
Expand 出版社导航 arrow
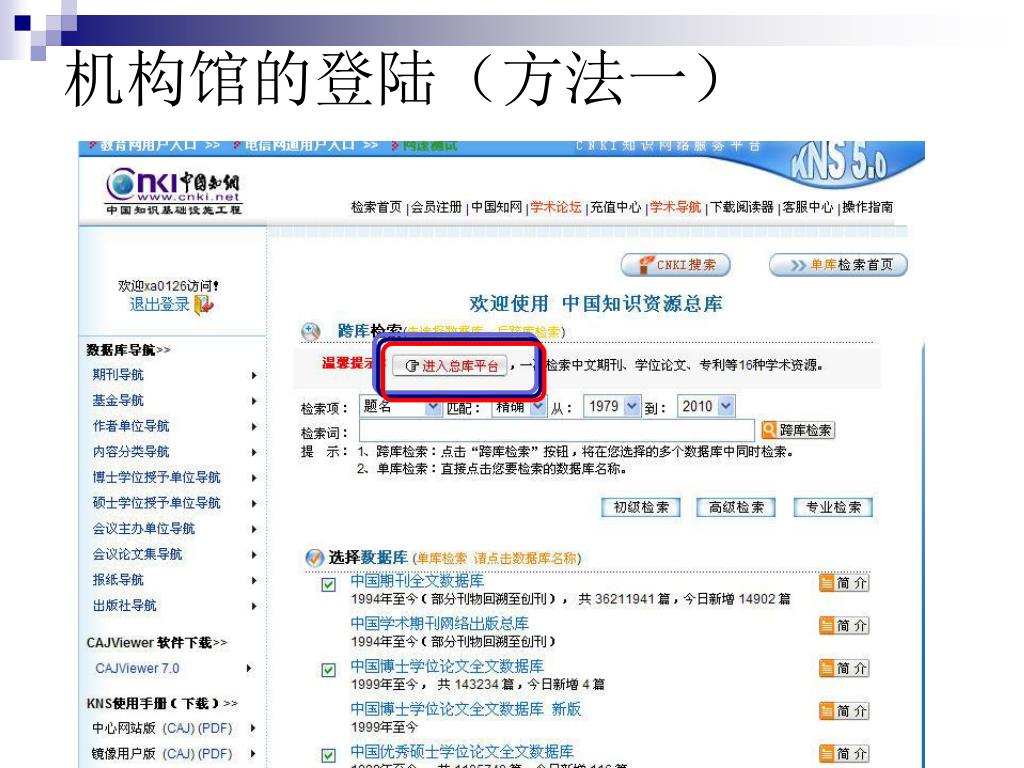point(254,606)
